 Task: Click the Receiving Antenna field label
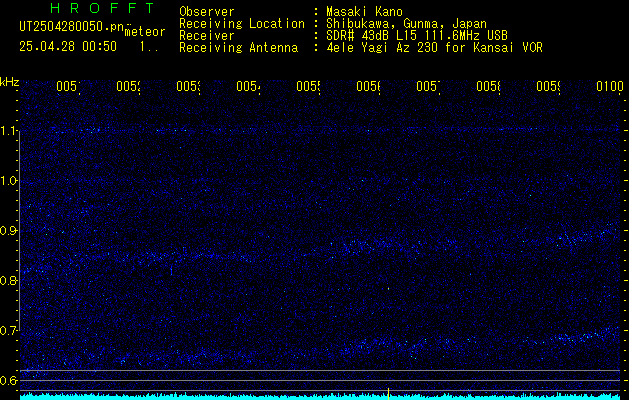(238, 48)
